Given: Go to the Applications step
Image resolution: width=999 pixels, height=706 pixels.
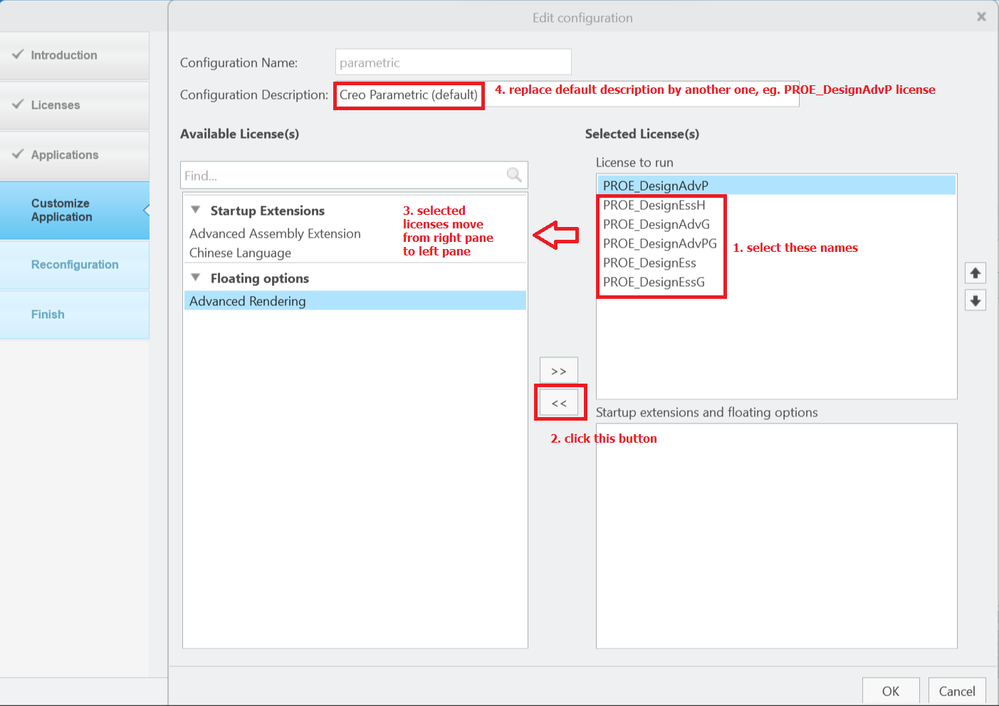Looking at the screenshot, I should pos(75,155).
